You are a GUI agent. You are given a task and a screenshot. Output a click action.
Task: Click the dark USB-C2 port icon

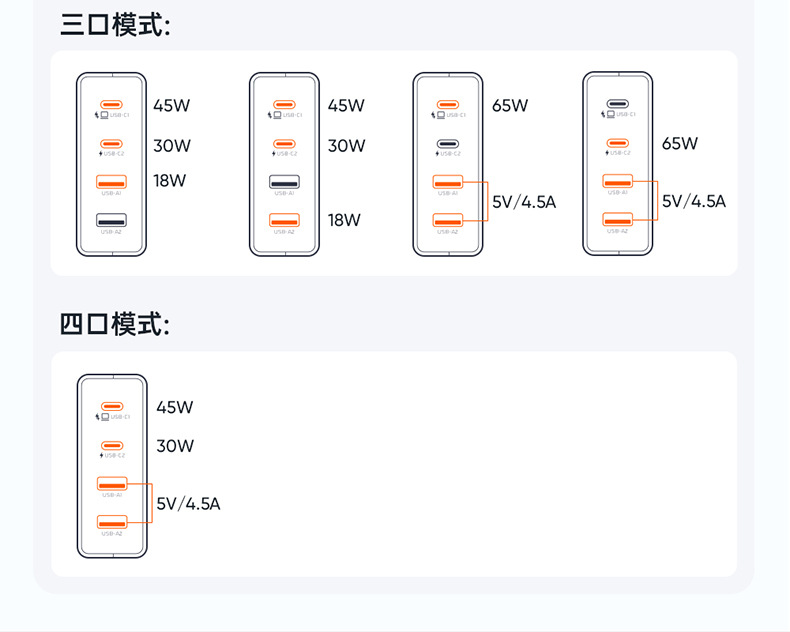448,144
